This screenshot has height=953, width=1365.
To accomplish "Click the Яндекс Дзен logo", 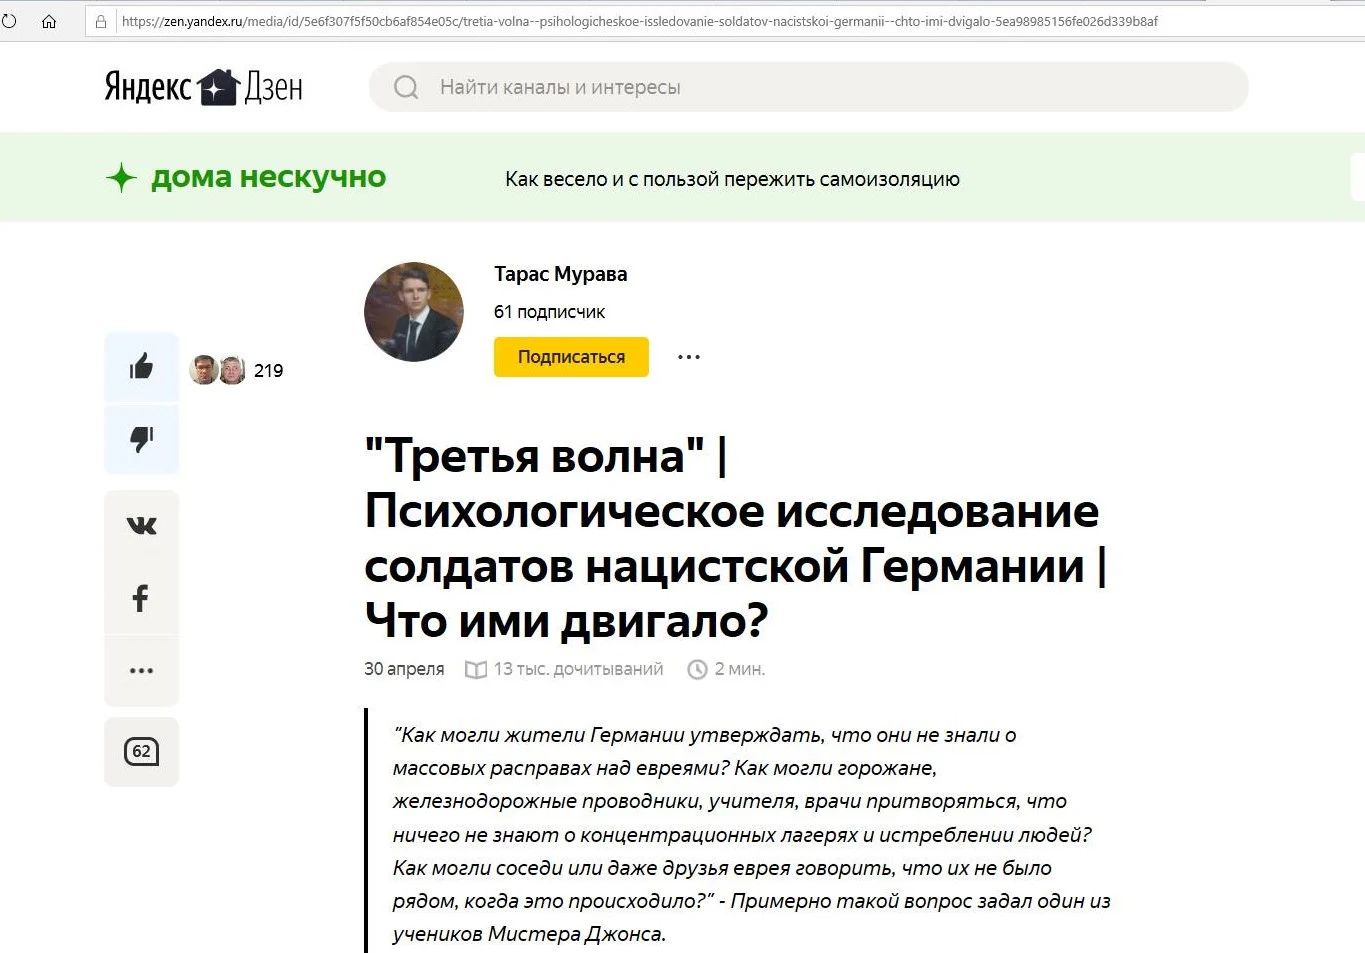I will click(203, 88).
